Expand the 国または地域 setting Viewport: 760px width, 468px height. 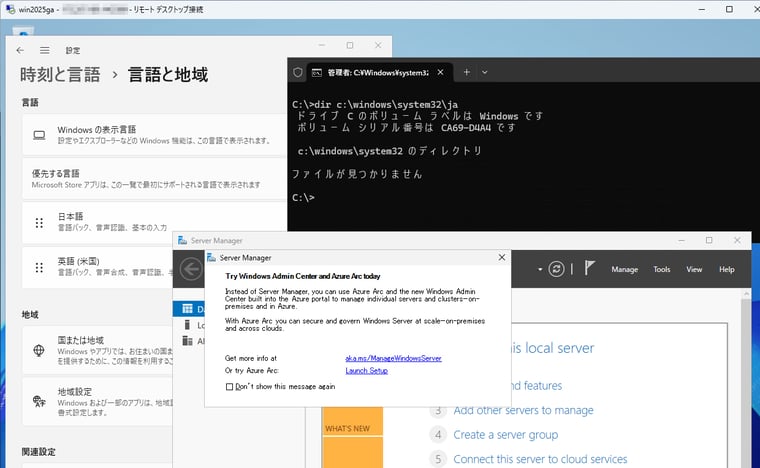(x=98, y=350)
